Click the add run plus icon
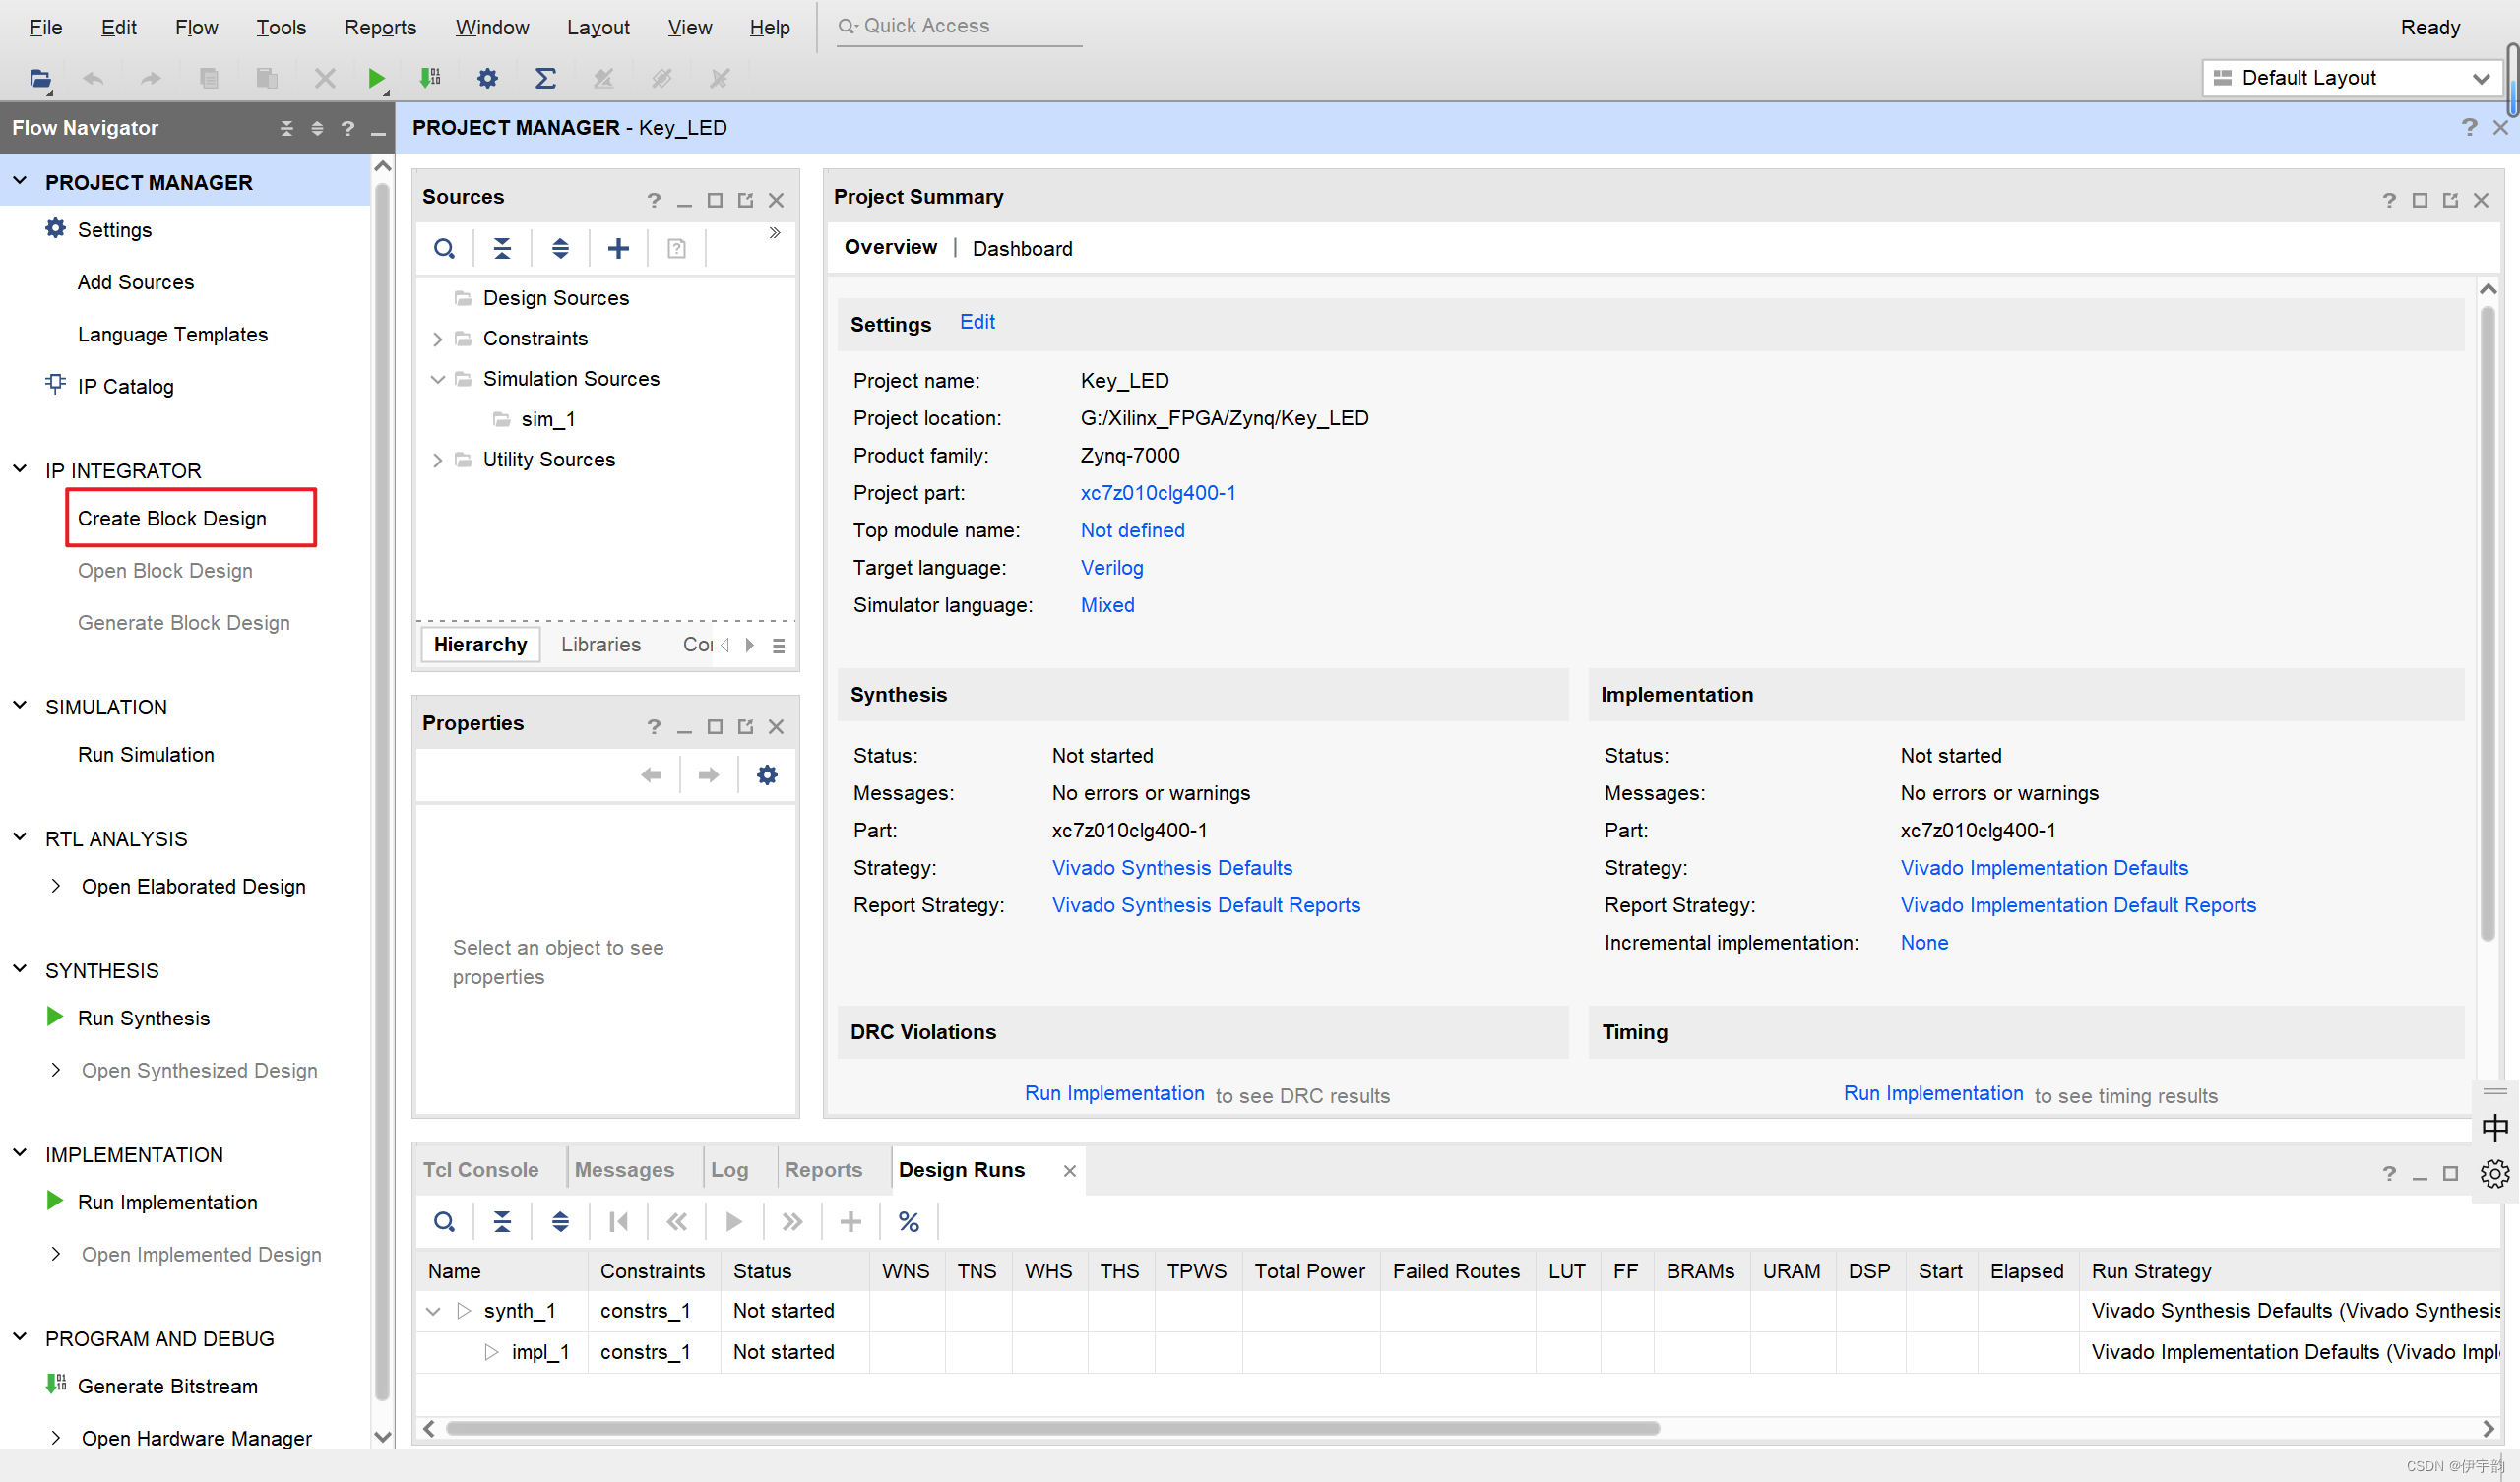 coord(850,1221)
